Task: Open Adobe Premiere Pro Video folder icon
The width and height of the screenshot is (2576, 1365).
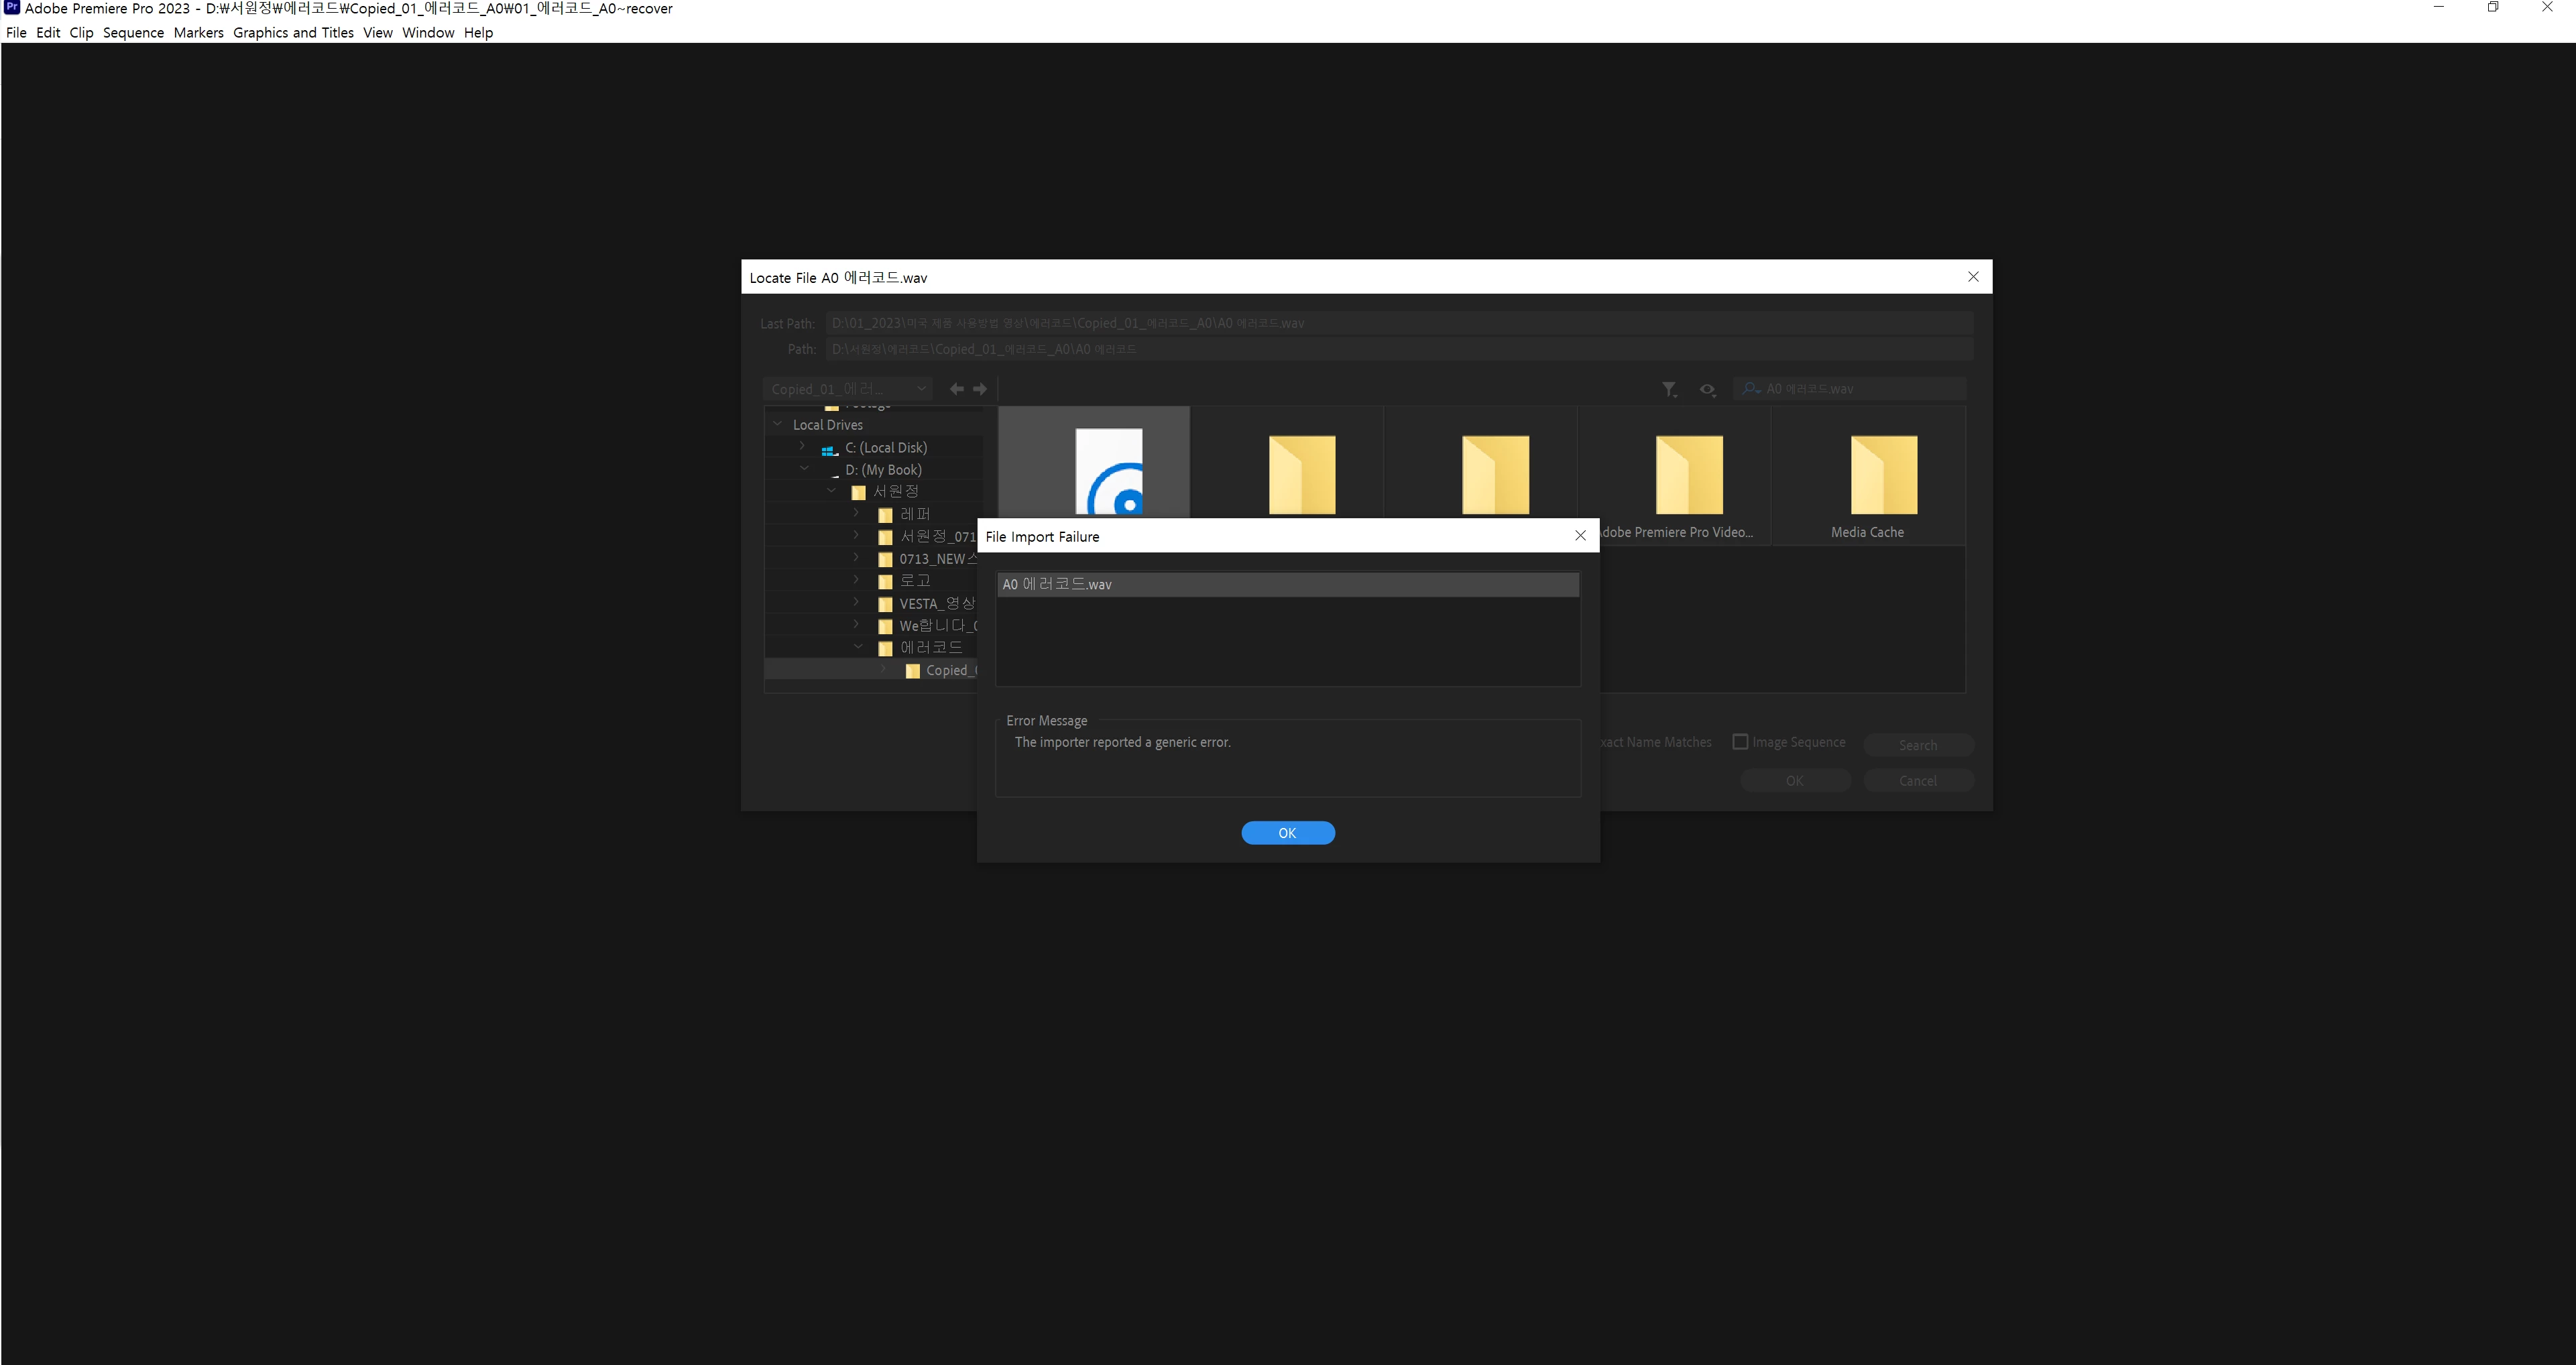Action: coord(1689,476)
